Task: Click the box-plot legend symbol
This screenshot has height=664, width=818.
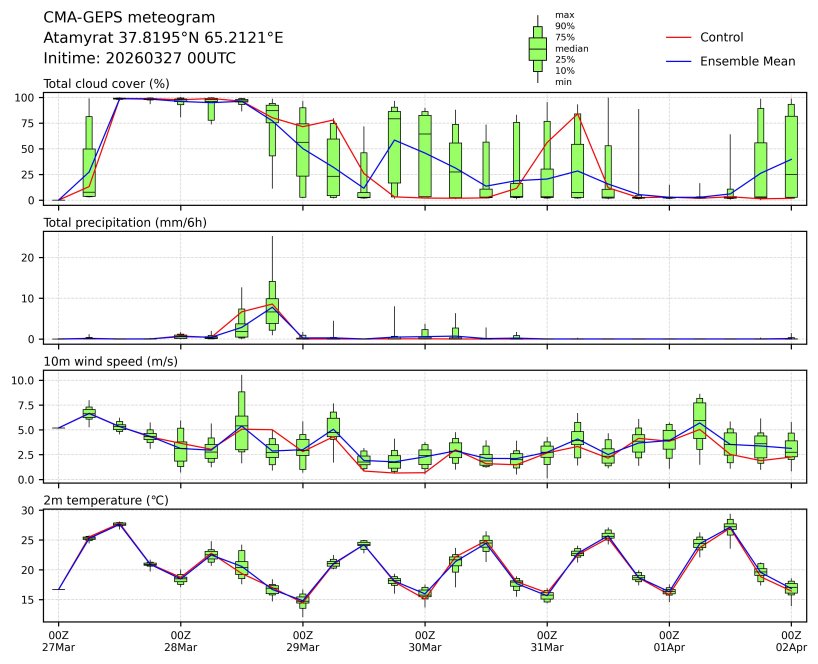Action: tap(537, 48)
